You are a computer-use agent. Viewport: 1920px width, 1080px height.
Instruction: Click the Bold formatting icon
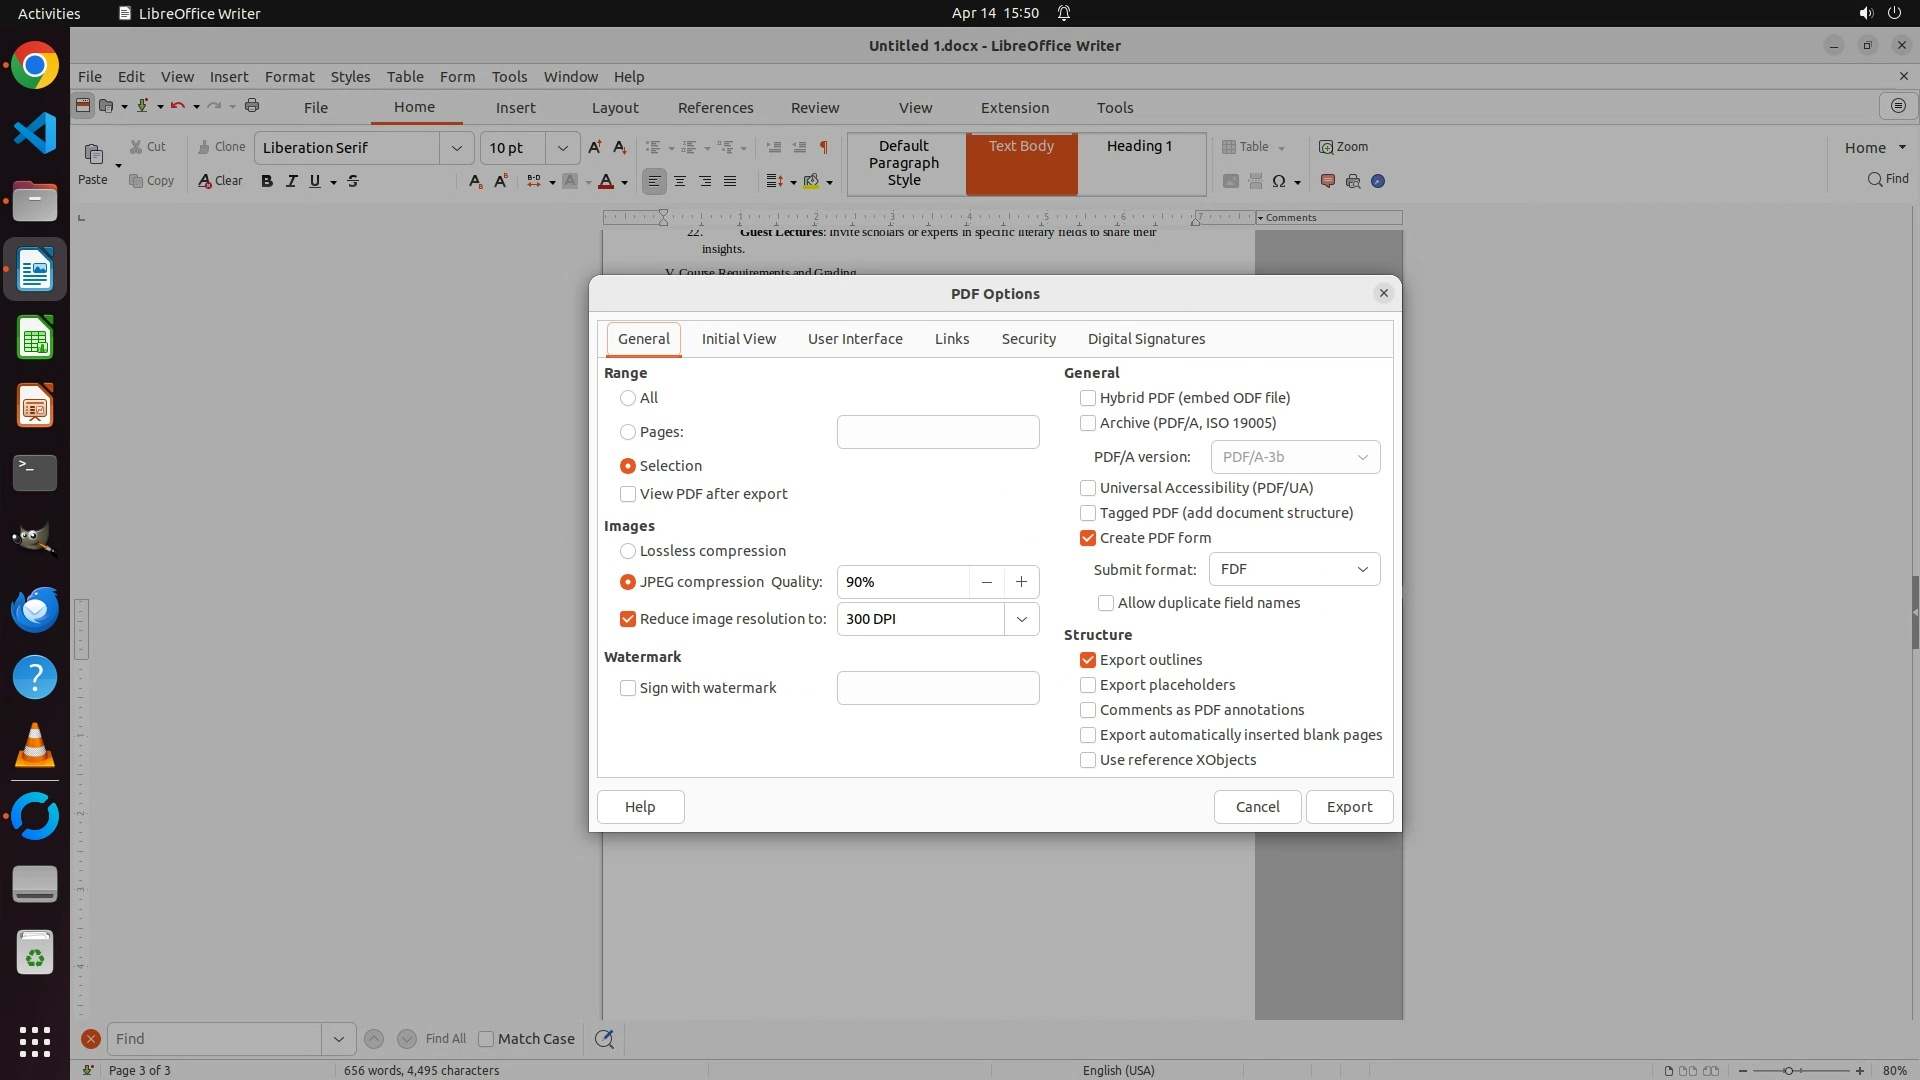(x=266, y=181)
